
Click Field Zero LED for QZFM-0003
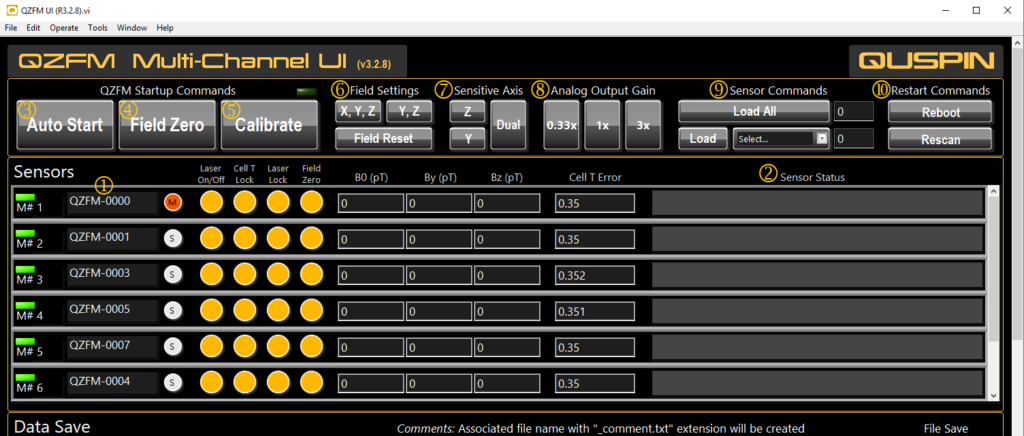point(312,274)
